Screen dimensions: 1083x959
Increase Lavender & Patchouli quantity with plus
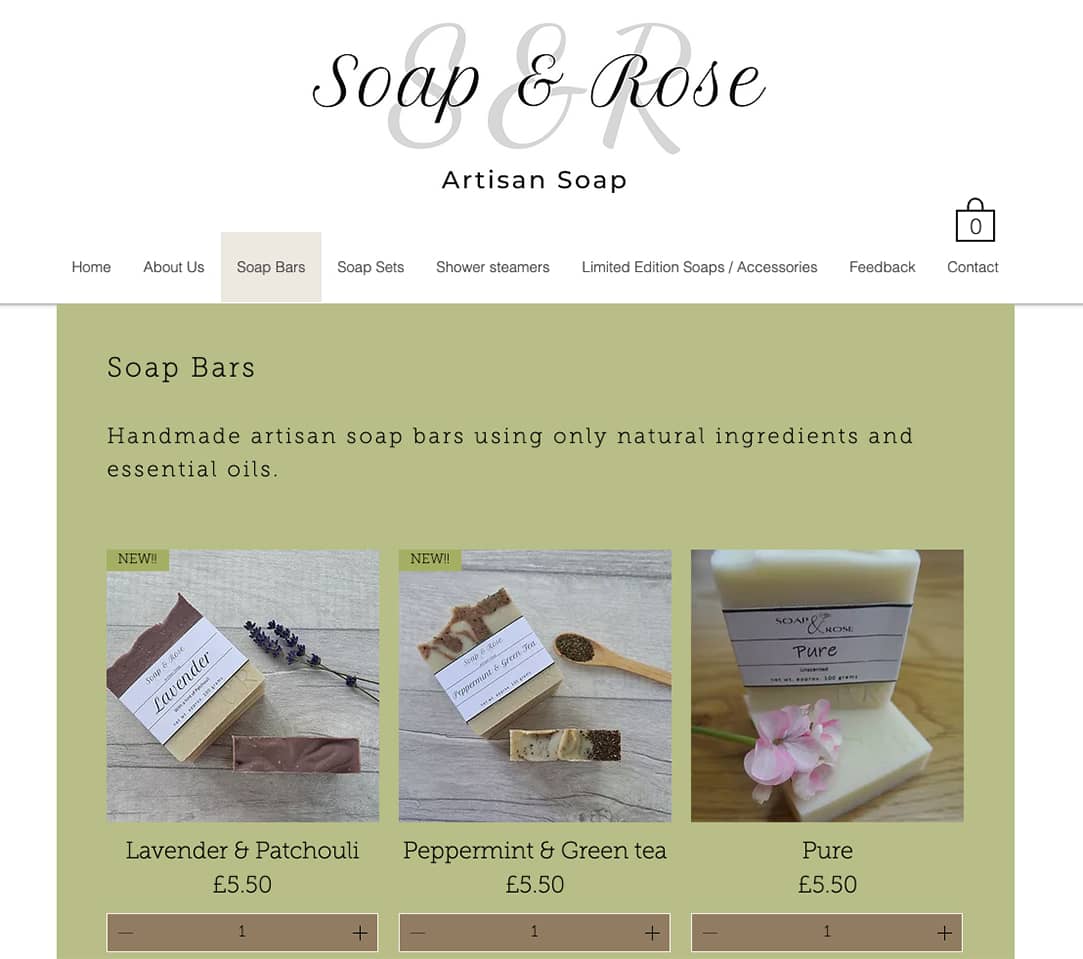360,933
